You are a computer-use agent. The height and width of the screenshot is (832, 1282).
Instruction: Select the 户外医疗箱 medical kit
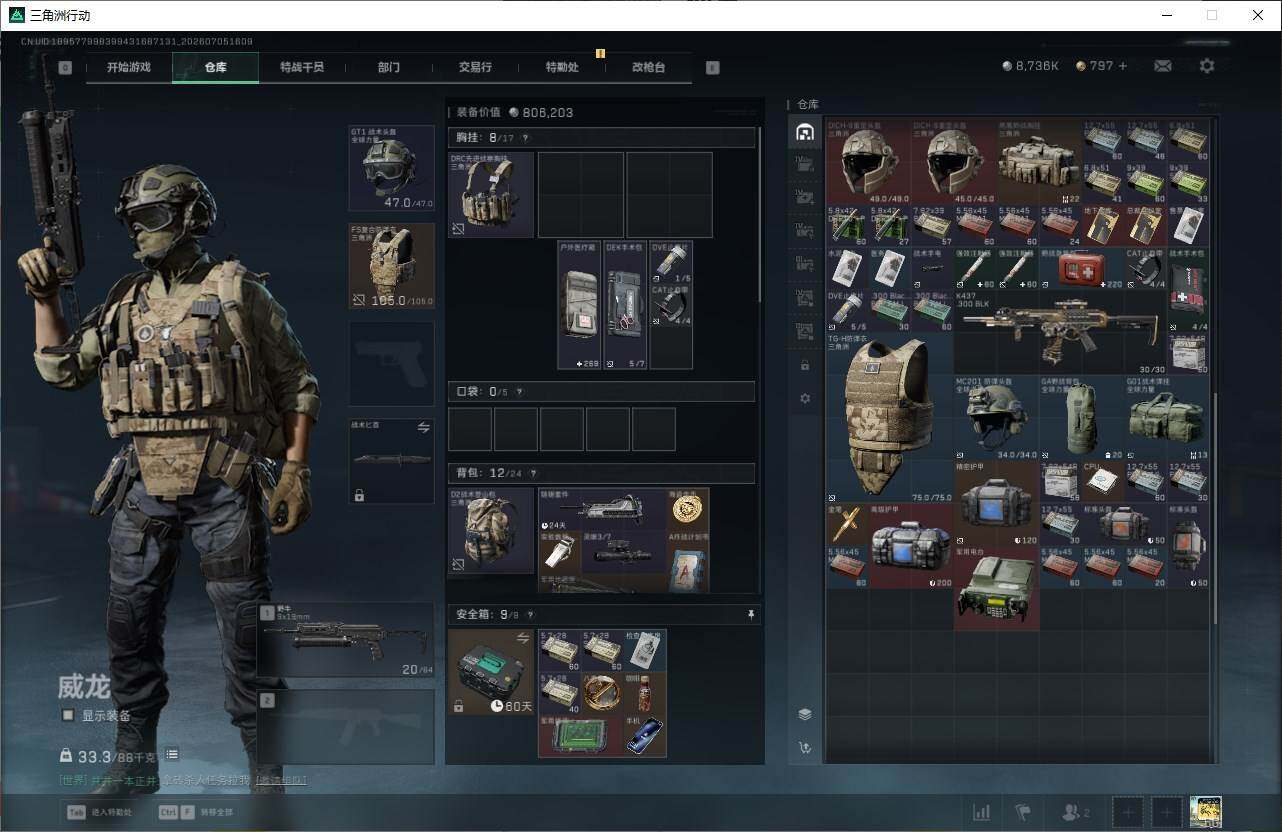[x=579, y=305]
